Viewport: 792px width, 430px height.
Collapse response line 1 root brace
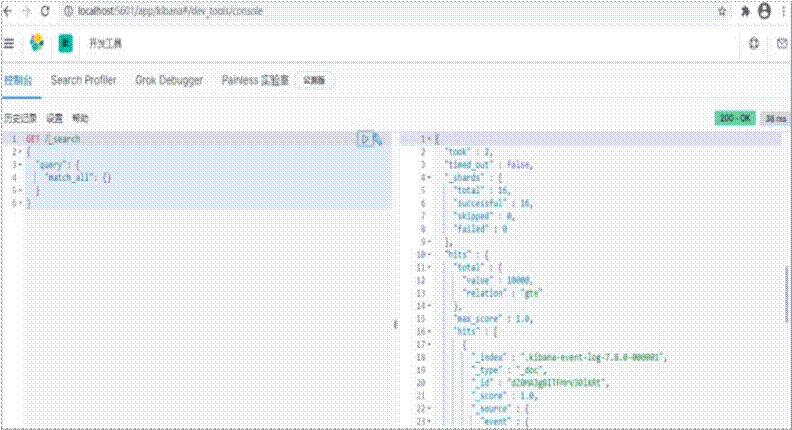pyautogui.click(x=430, y=139)
